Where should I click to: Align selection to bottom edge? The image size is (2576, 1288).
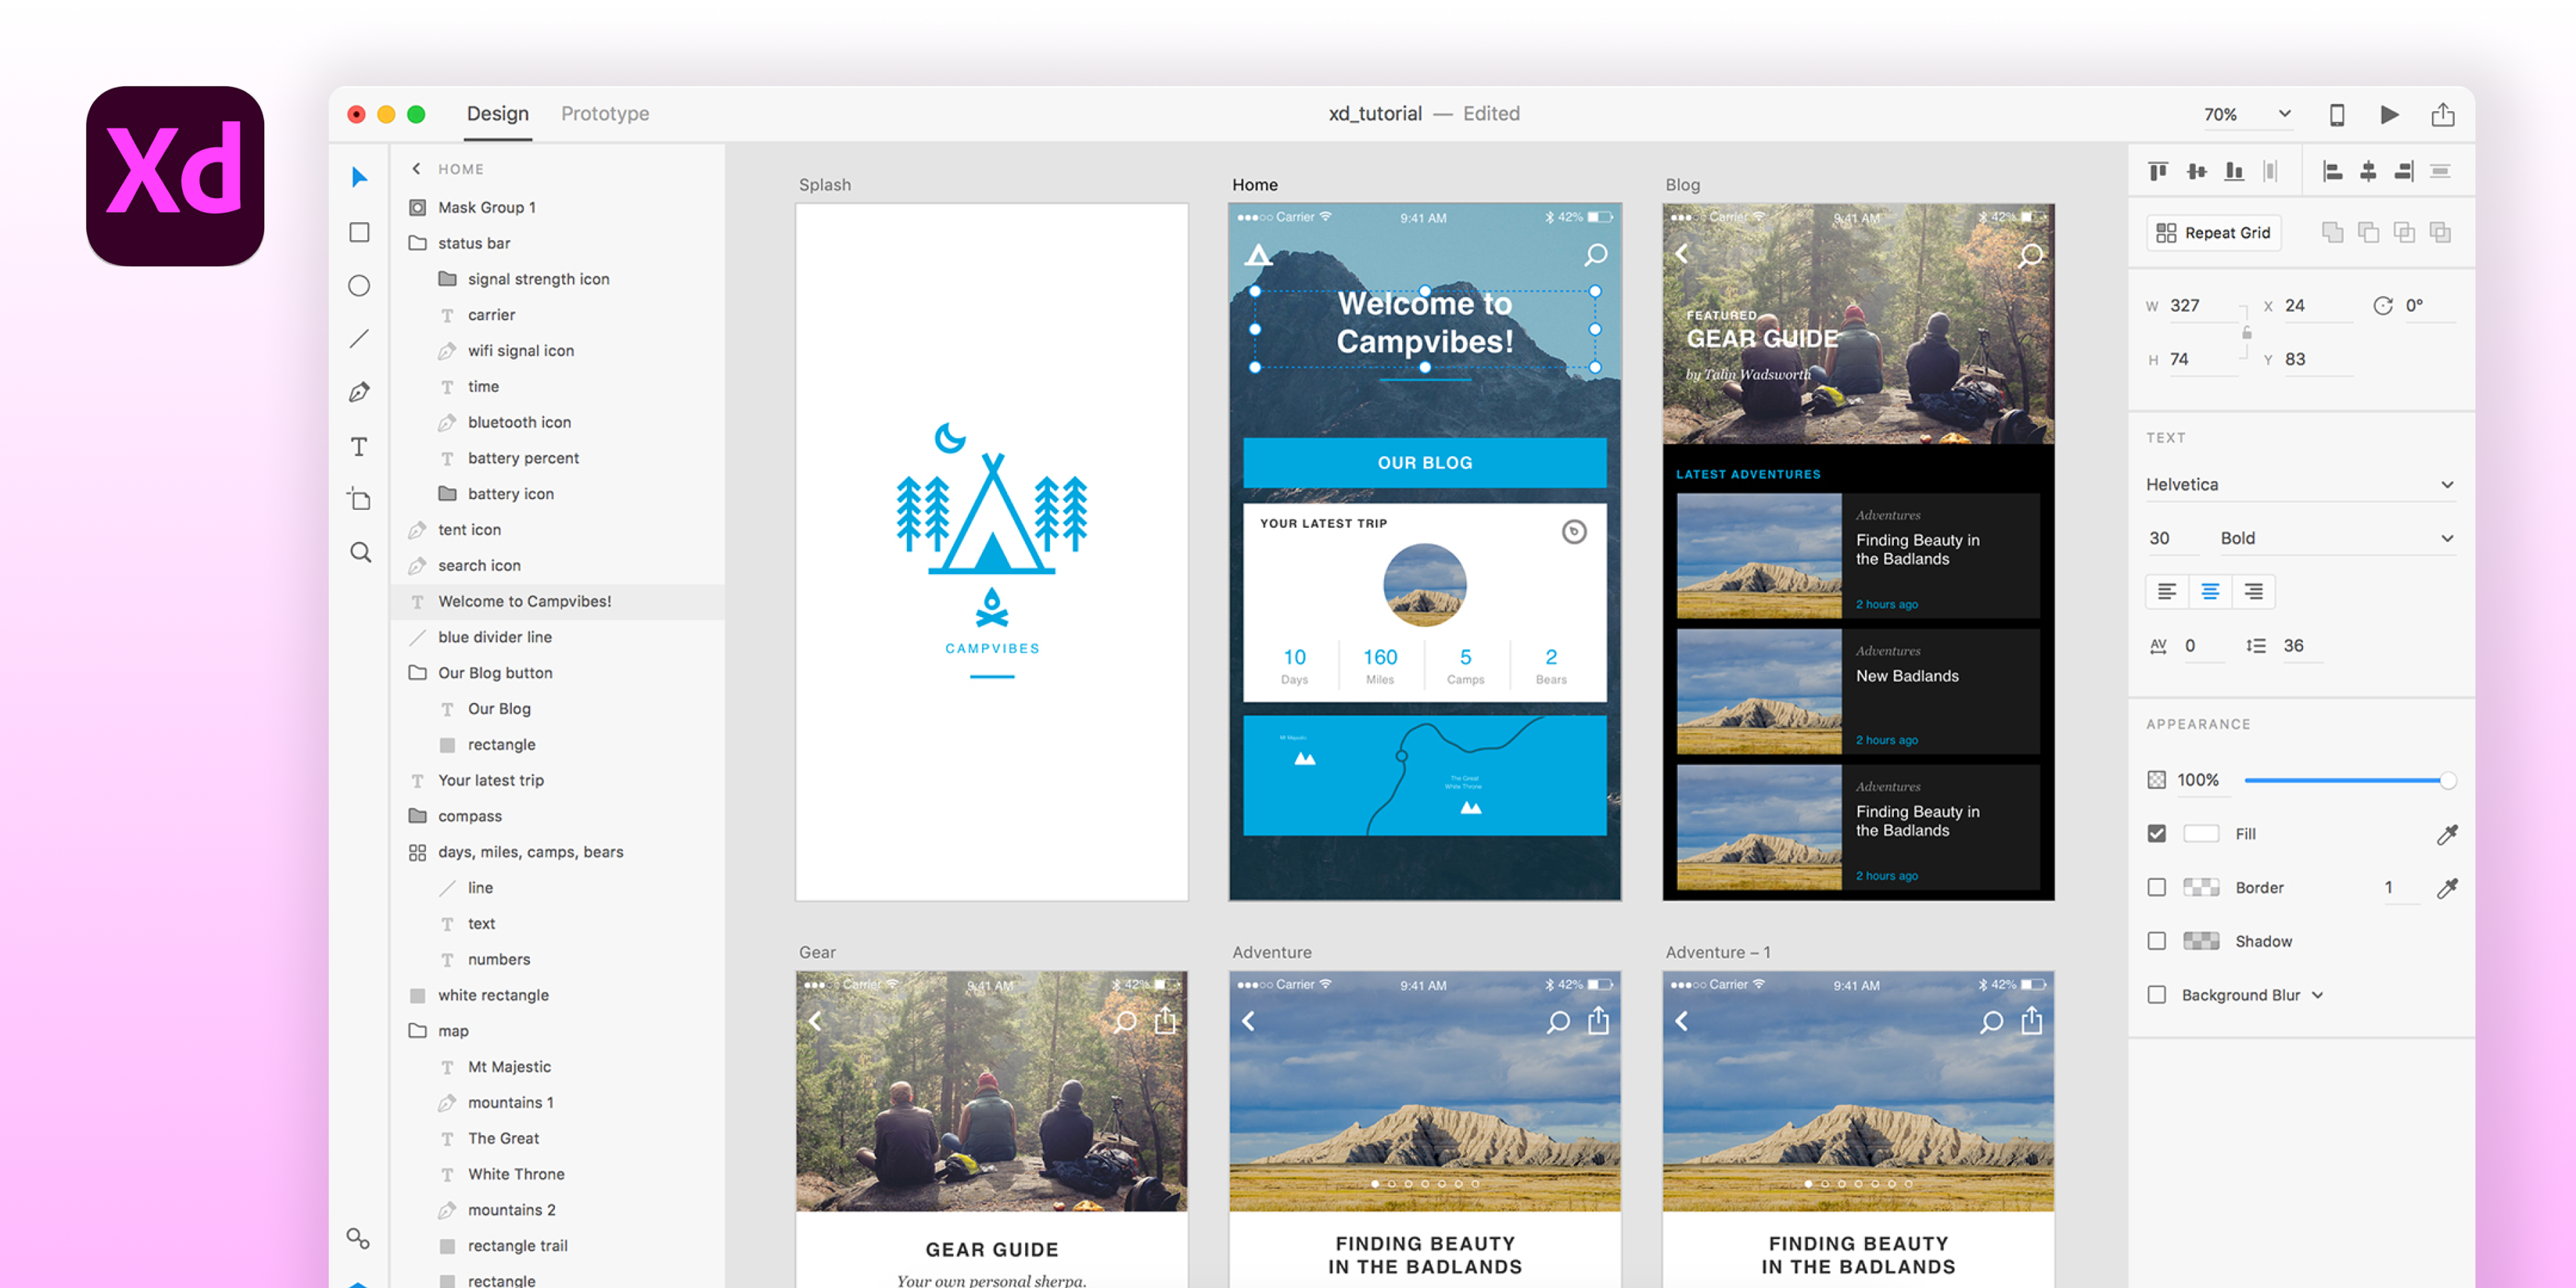point(2234,172)
